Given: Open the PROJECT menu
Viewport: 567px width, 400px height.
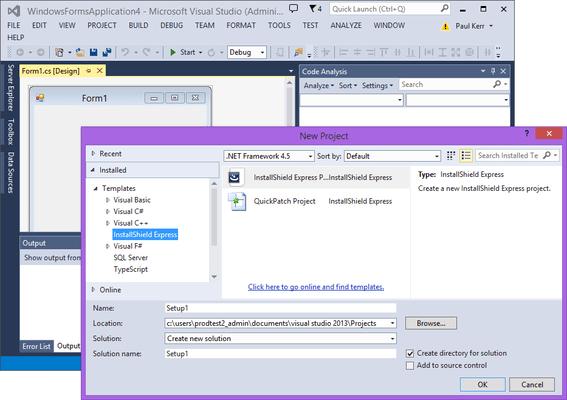Looking at the screenshot, I should [x=102, y=26].
